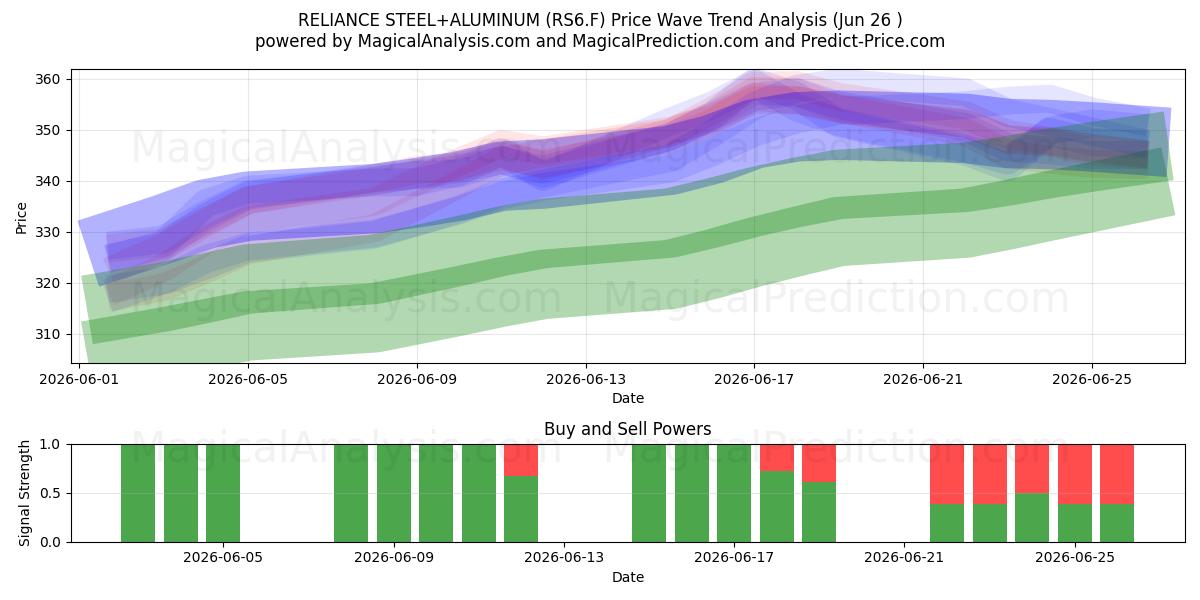1200x600 pixels.
Task: Click the 320 tick on the price axis
Action: pyautogui.click(x=47, y=283)
